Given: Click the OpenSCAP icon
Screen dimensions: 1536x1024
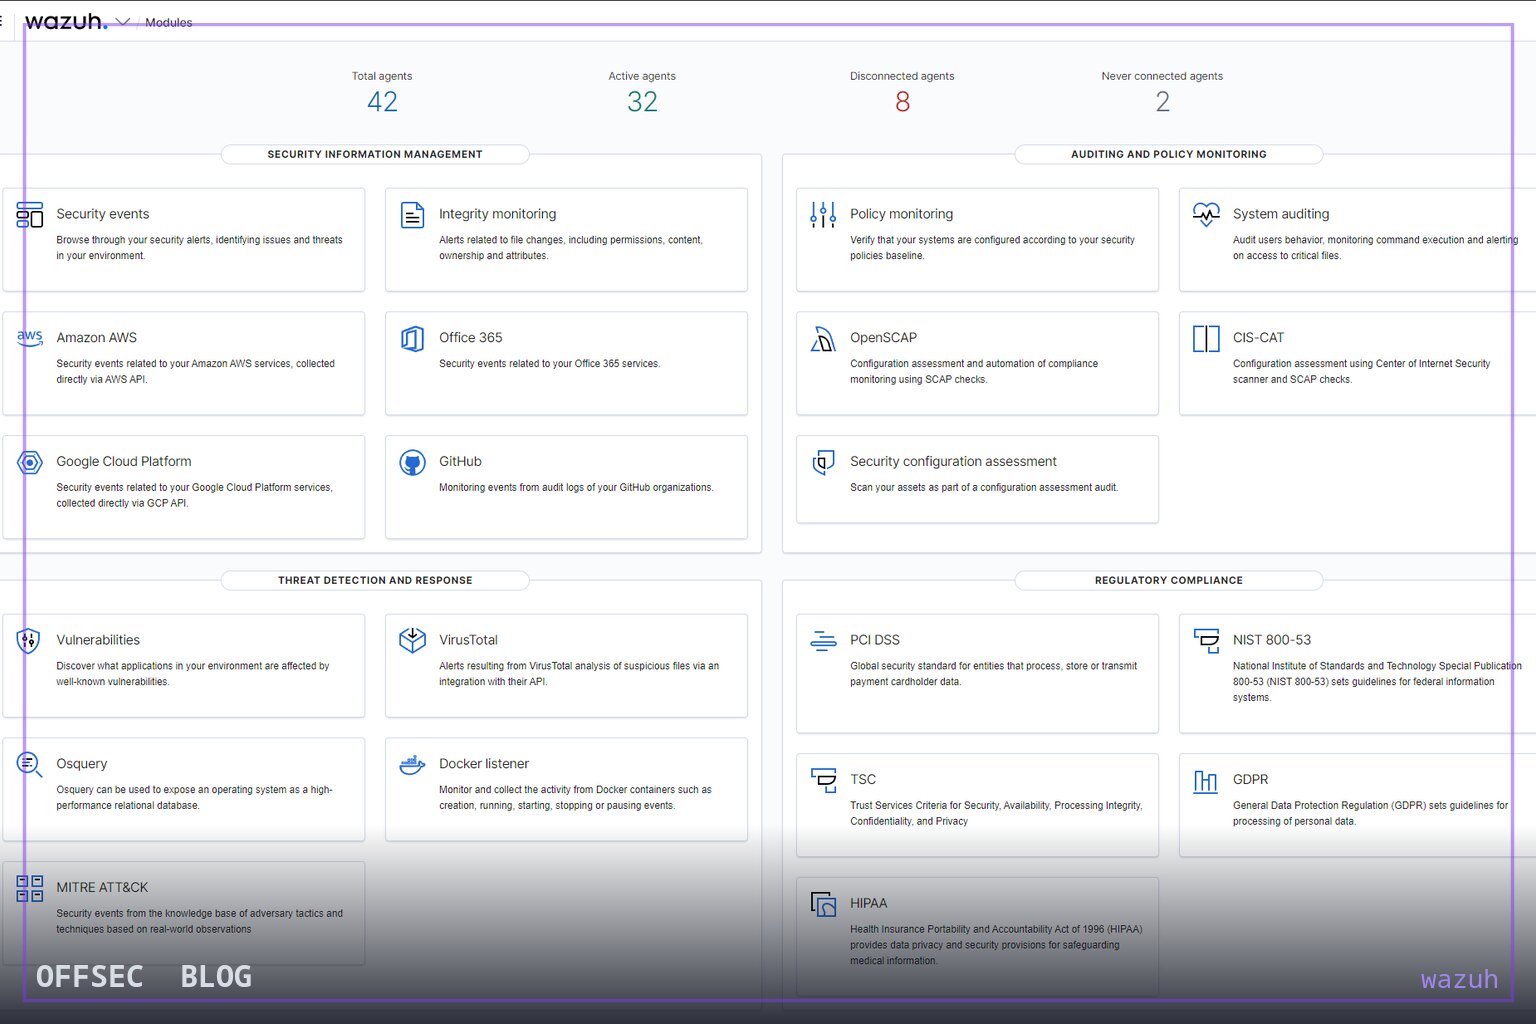Looking at the screenshot, I should (823, 338).
